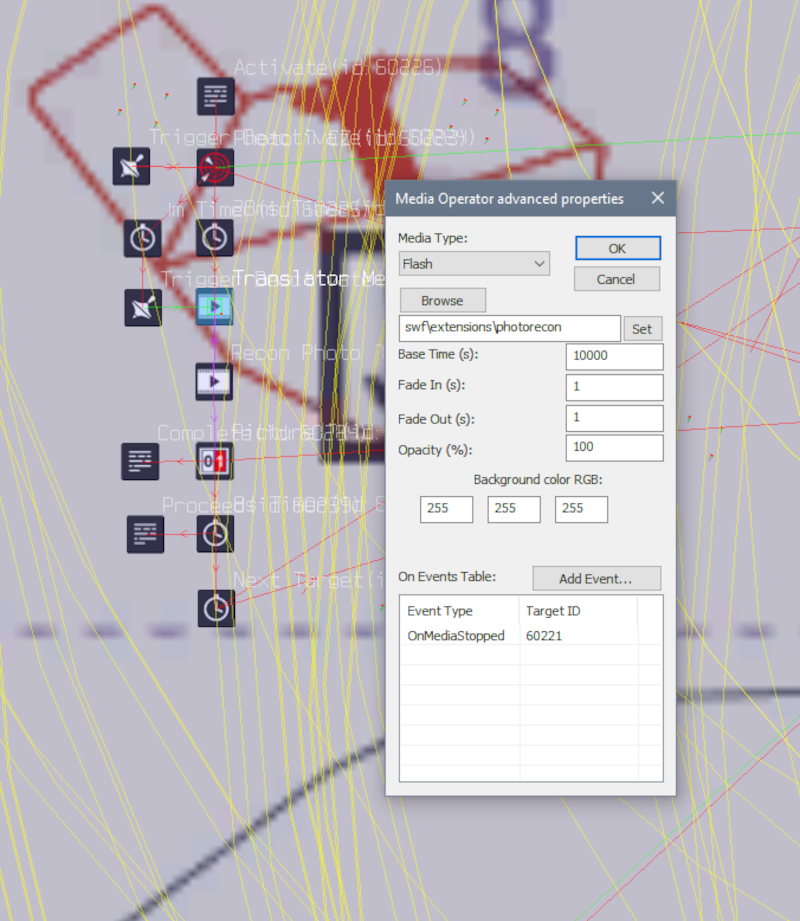Select the satellite dish node beside the target
The width and height of the screenshot is (800, 921).
click(131, 166)
